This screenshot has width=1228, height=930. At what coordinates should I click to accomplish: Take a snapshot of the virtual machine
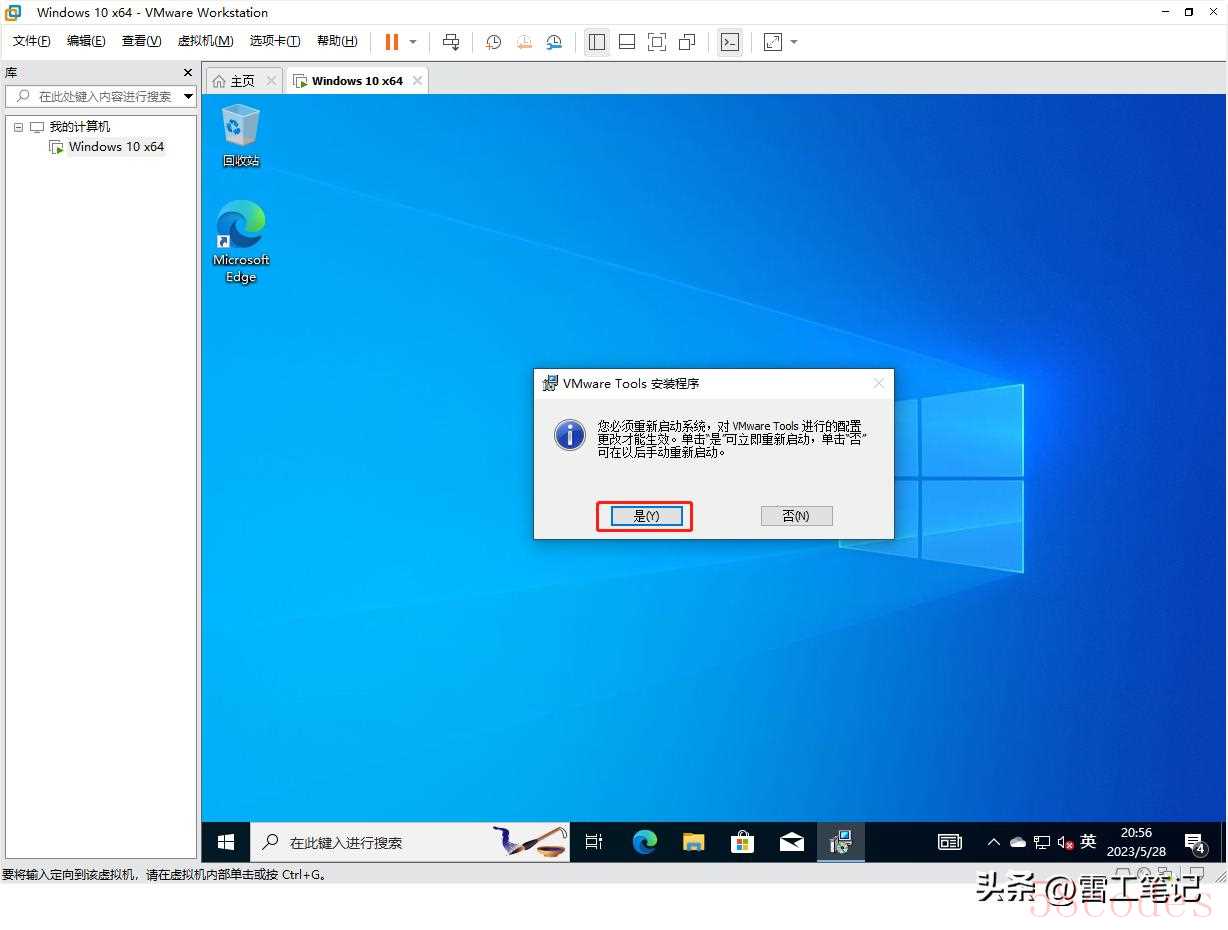tap(493, 42)
